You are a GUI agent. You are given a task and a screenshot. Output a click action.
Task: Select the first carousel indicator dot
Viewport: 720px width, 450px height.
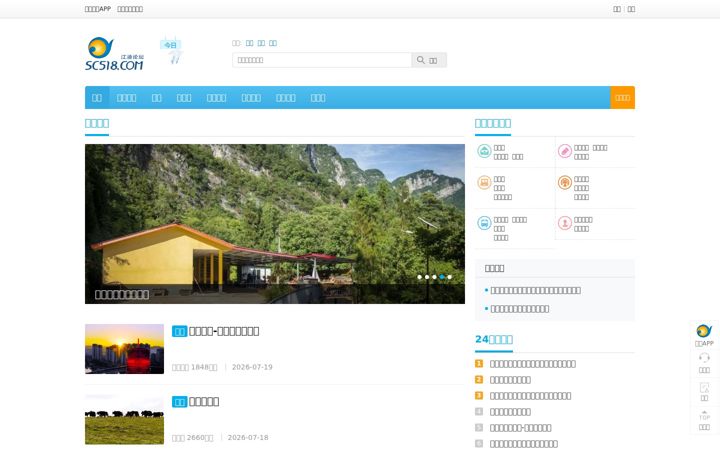[x=419, y=277]
